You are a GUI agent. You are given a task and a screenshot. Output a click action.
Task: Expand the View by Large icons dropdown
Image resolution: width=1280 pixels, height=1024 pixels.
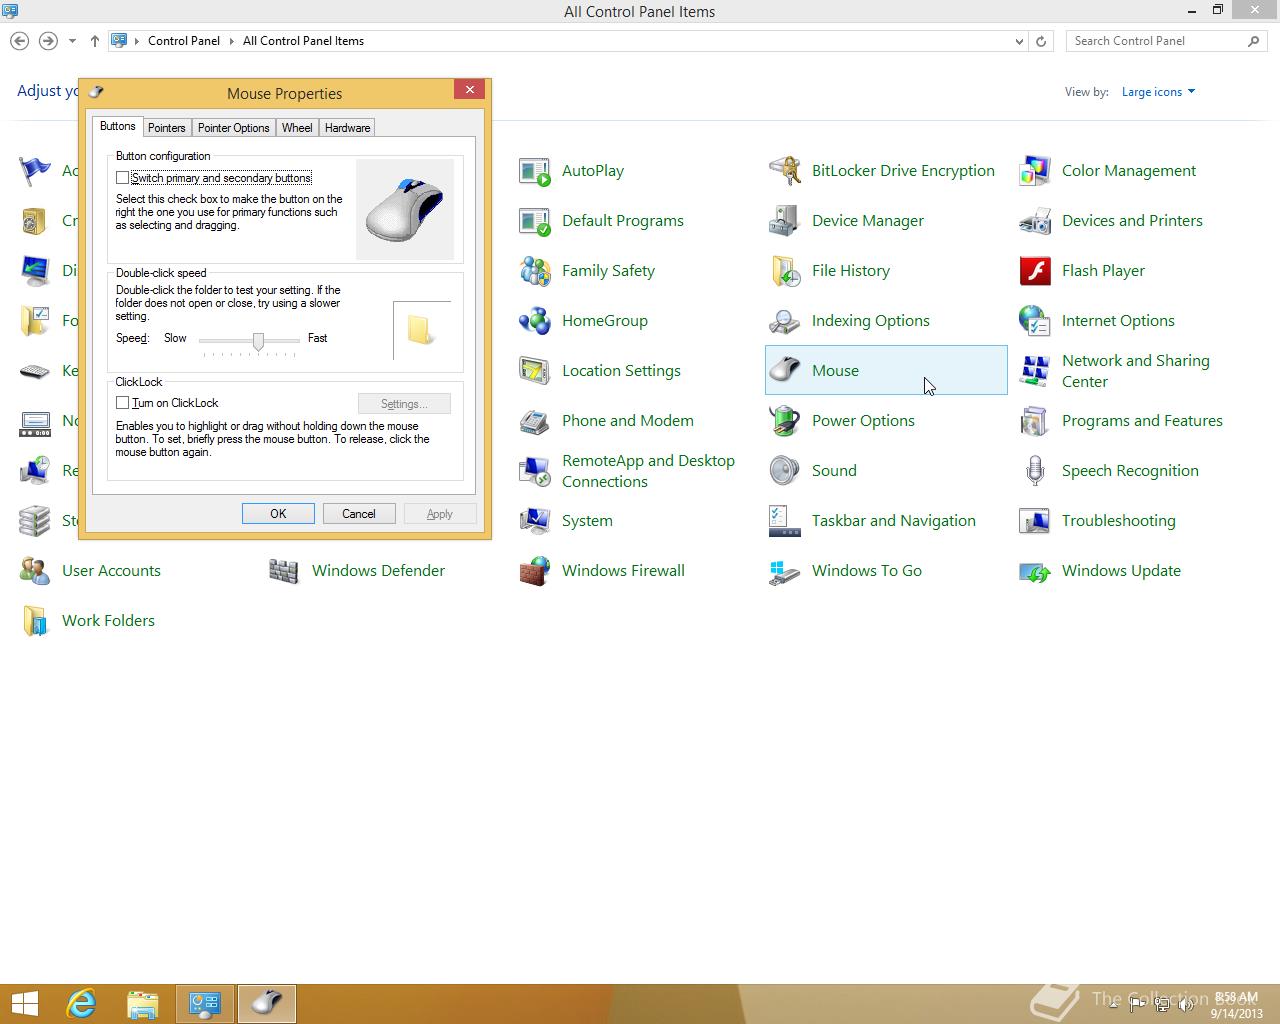point(1158,92)
